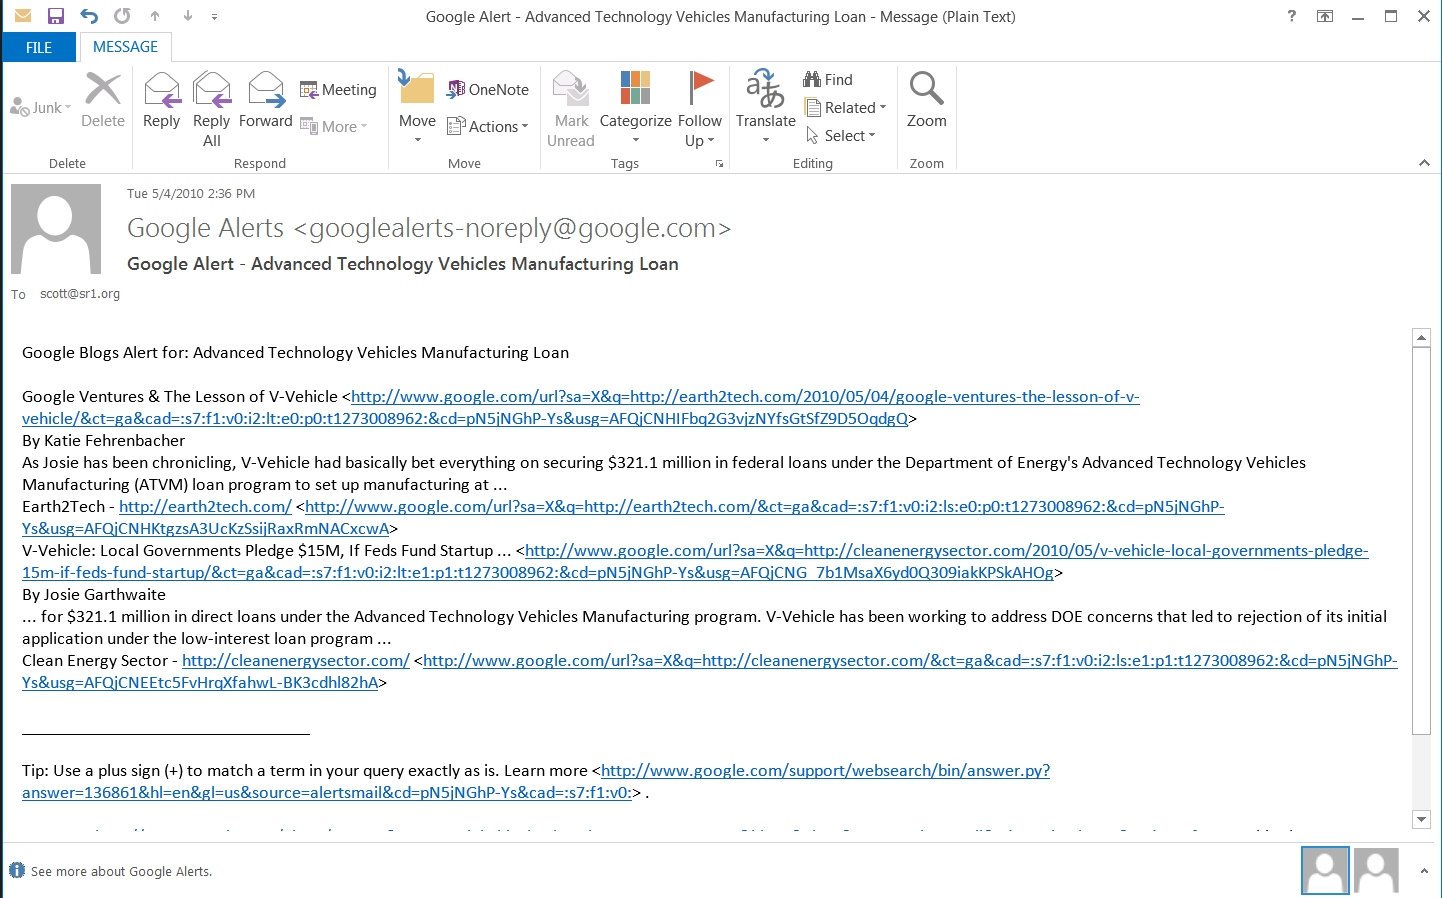
Task: Click the Outlook envelope icon in title bar
Action: point(22,16)
